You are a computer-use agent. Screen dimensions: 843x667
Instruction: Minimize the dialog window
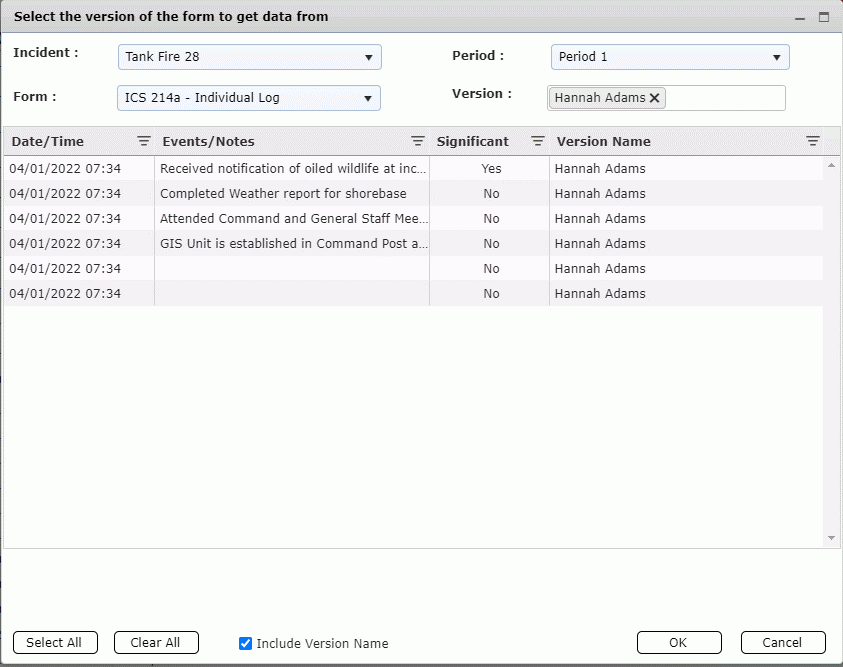[799, 17]
